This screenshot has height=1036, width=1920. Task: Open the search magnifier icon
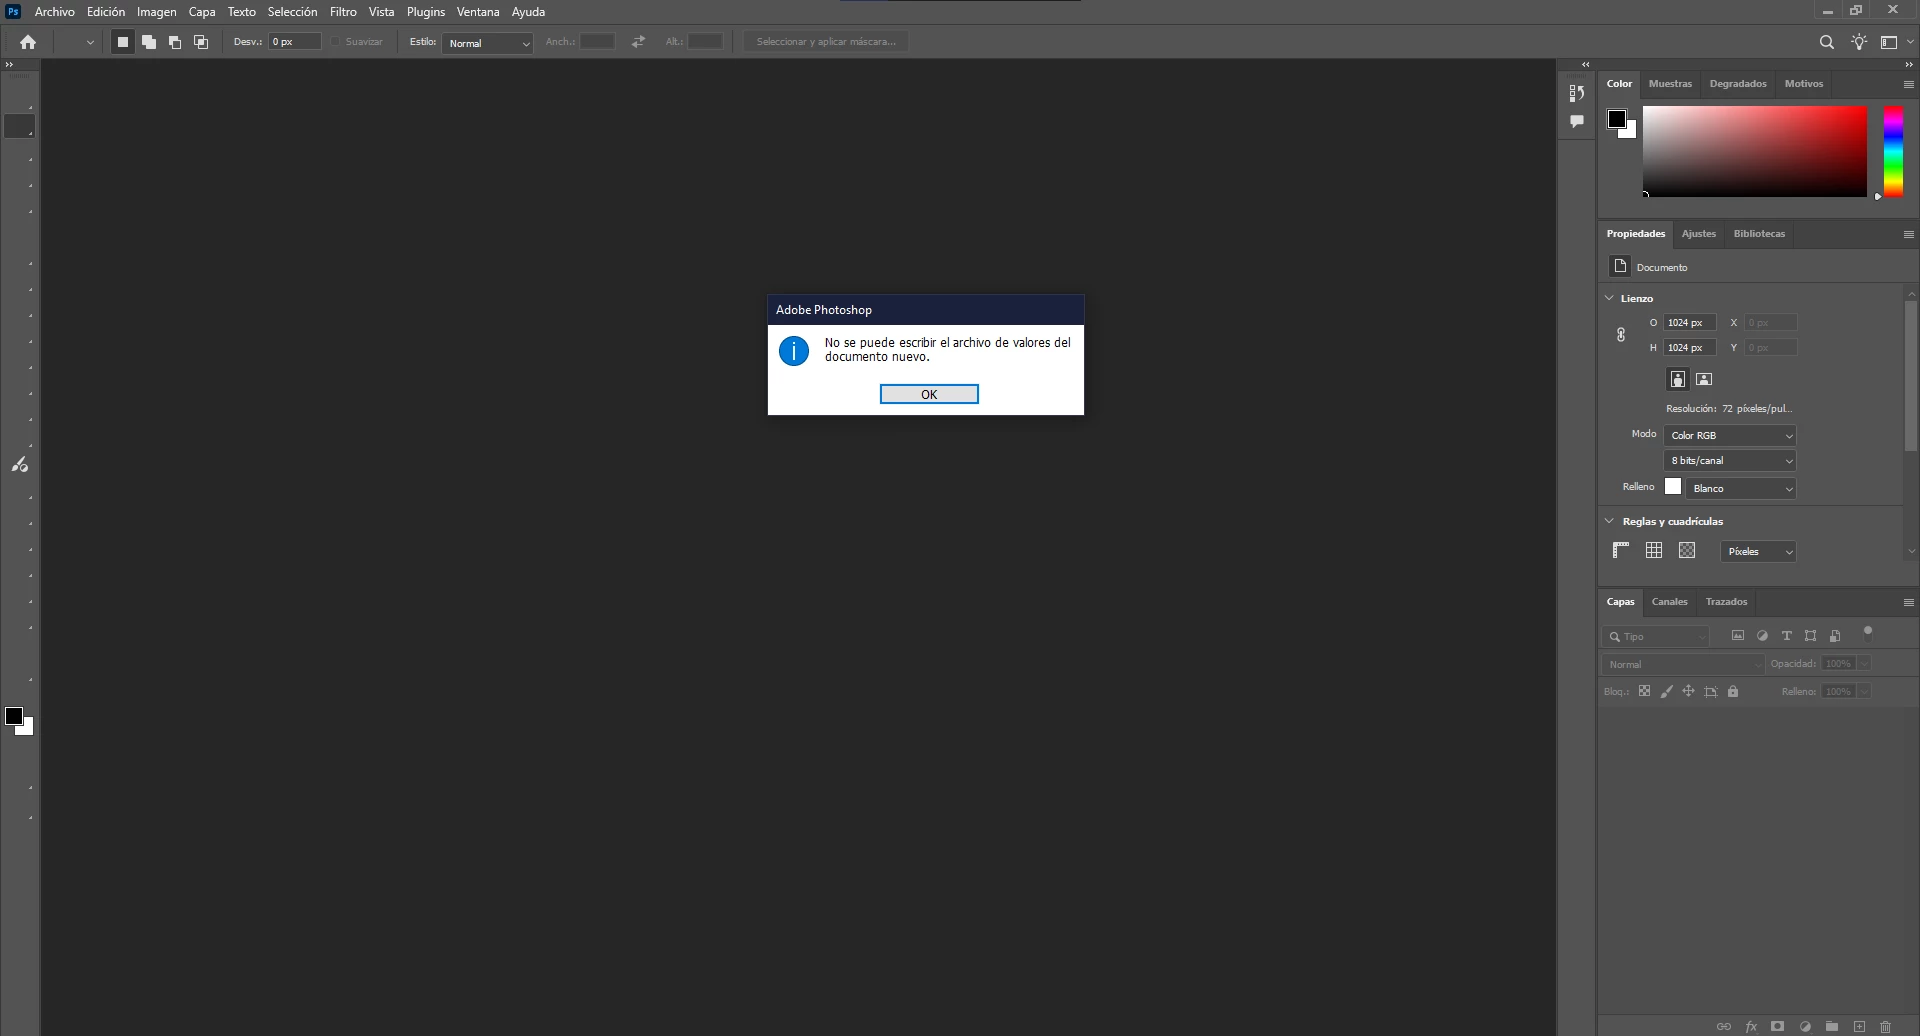[1827, 42]
